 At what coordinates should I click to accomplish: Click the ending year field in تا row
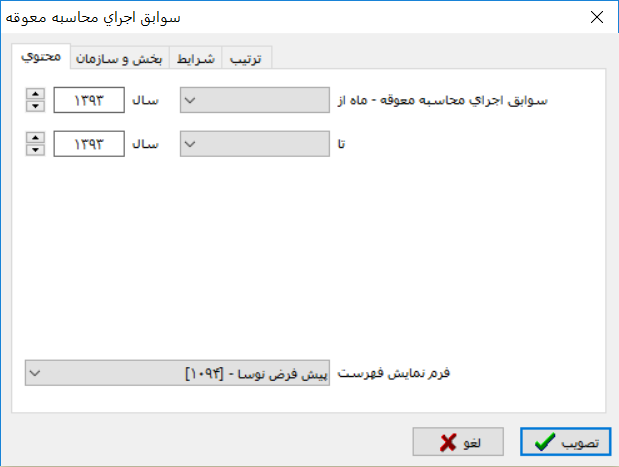[89, 144]
